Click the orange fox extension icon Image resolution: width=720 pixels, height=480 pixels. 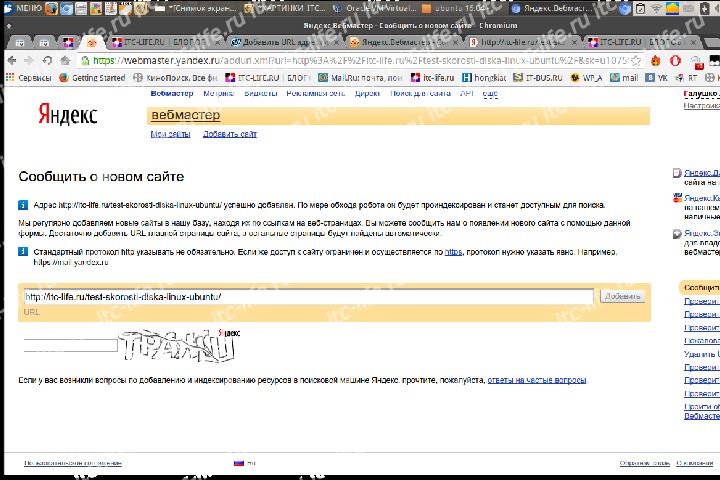(x=656, y=60)
